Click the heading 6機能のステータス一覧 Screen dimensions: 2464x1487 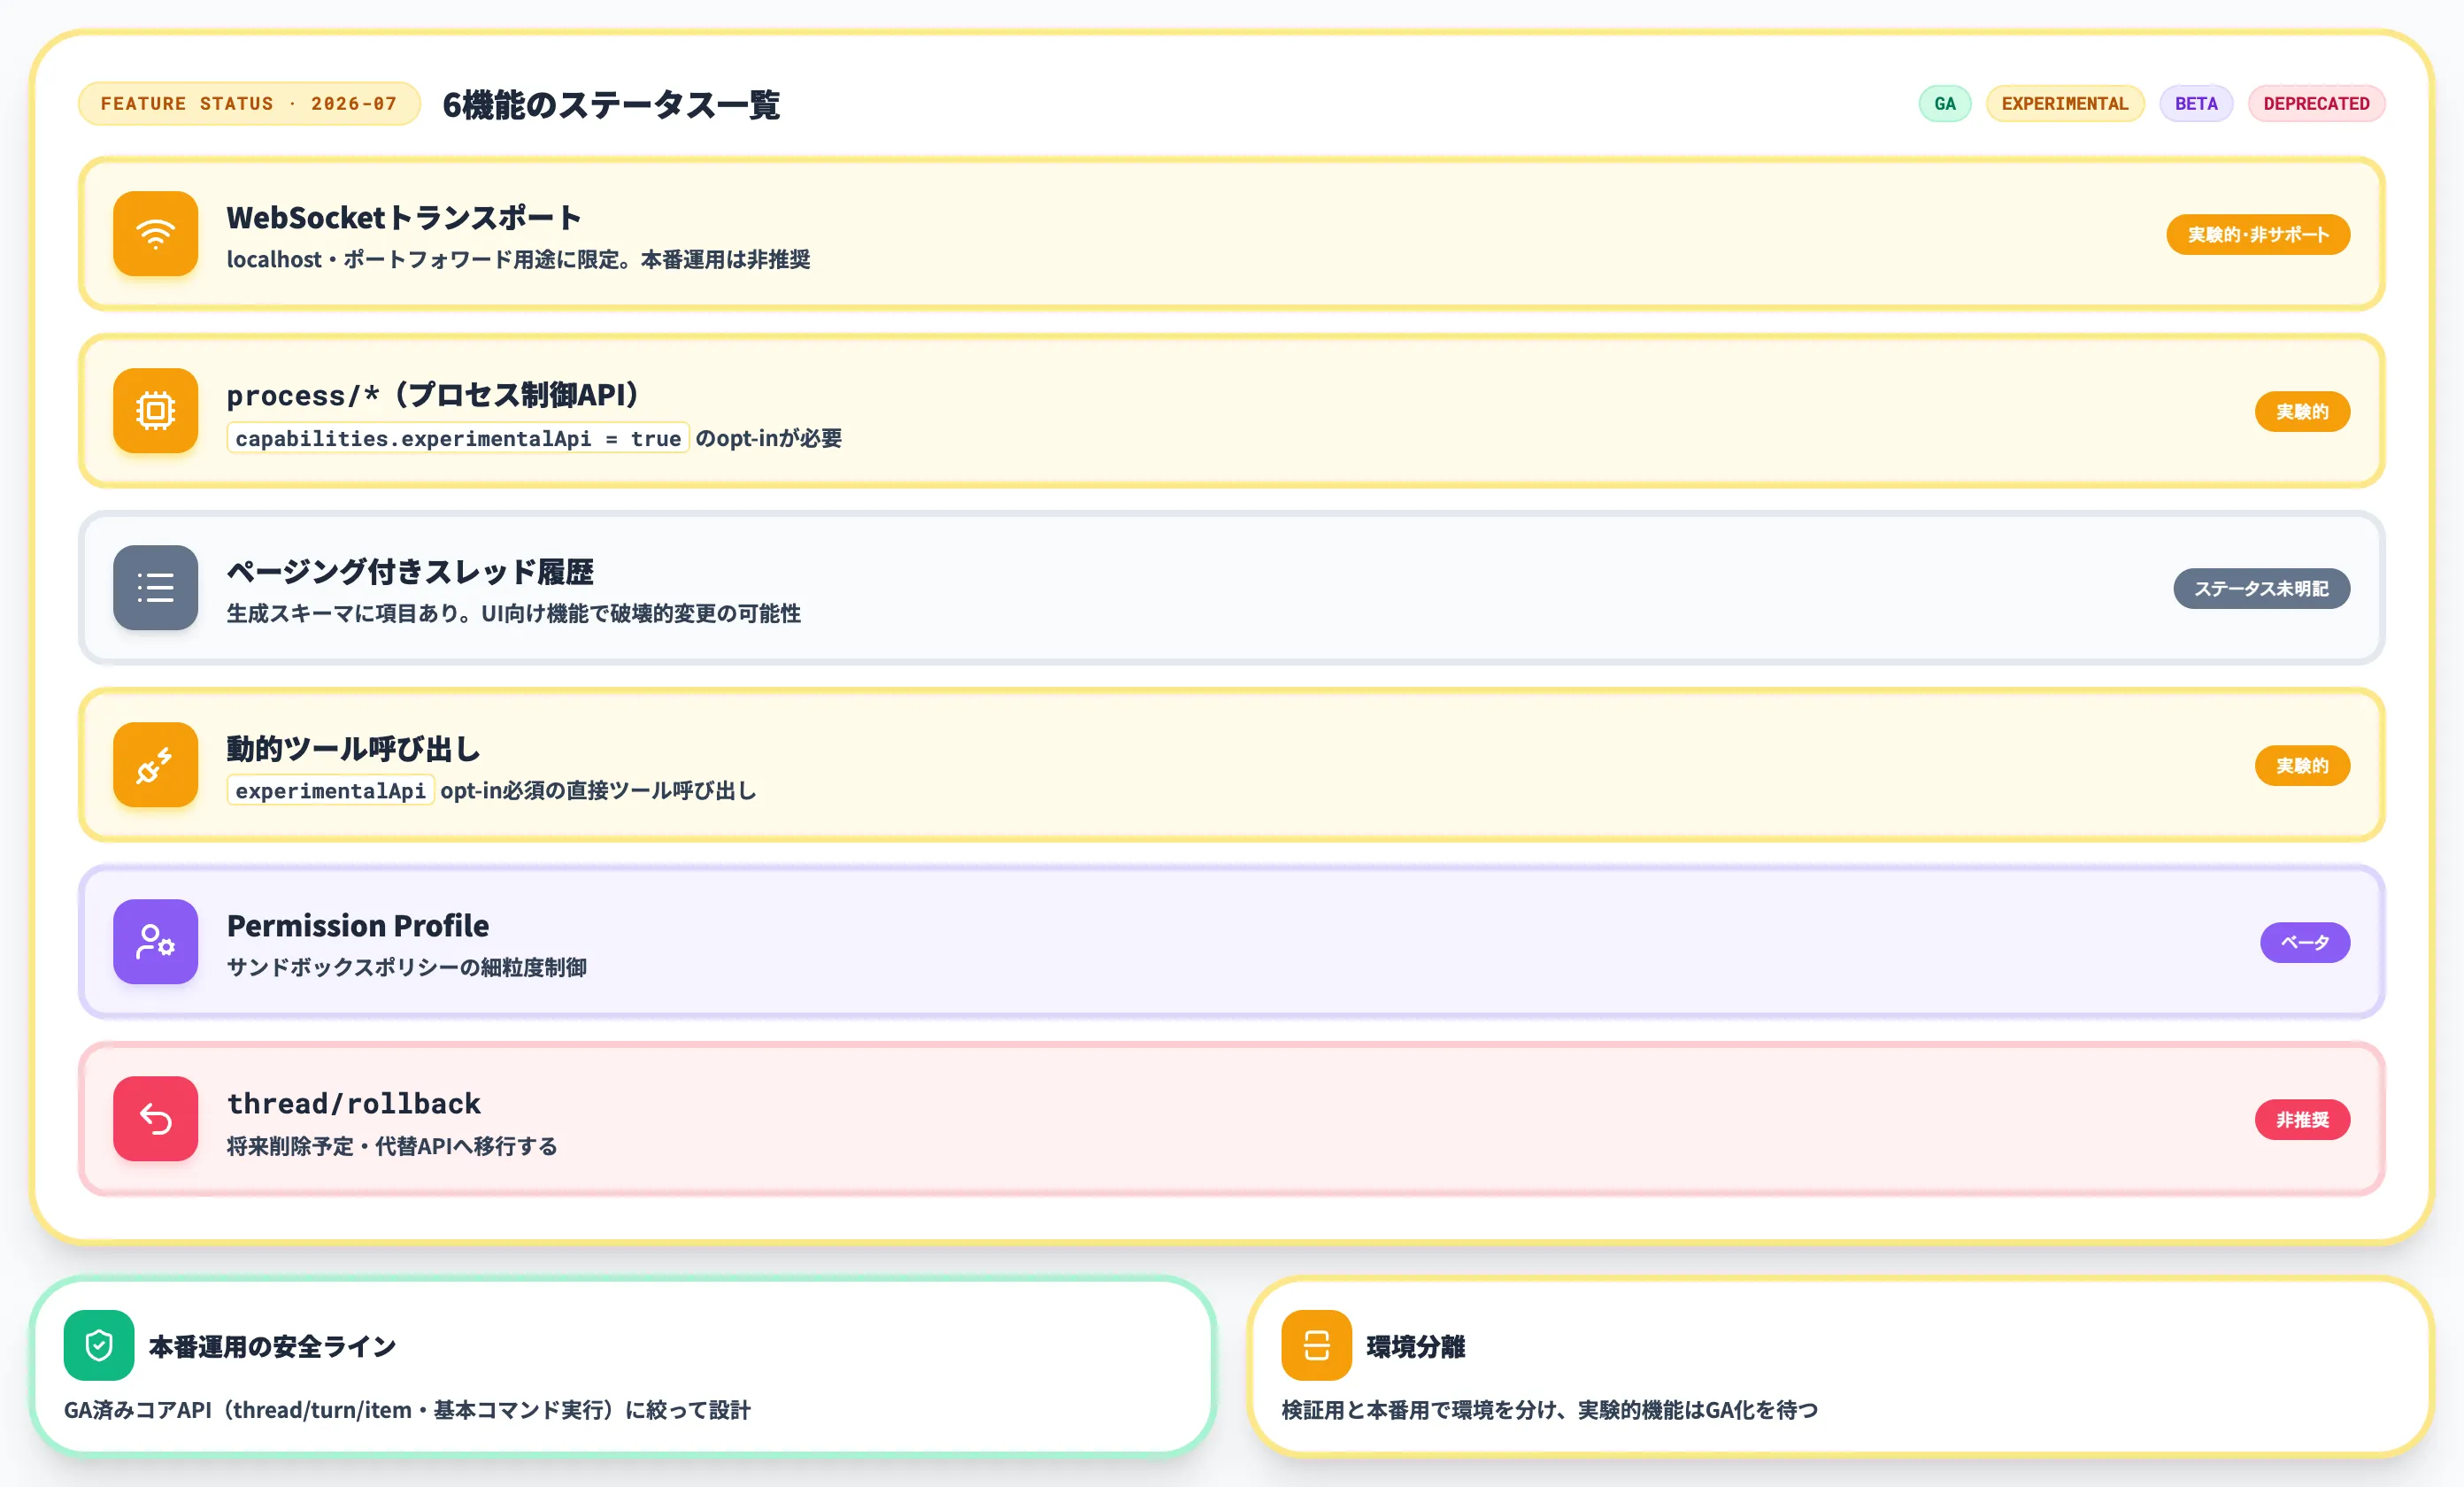click(x=611, y=105)
